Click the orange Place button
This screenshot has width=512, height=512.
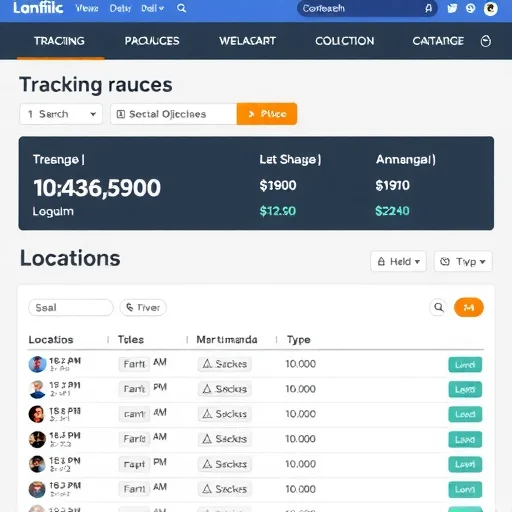tap(267, 114)
